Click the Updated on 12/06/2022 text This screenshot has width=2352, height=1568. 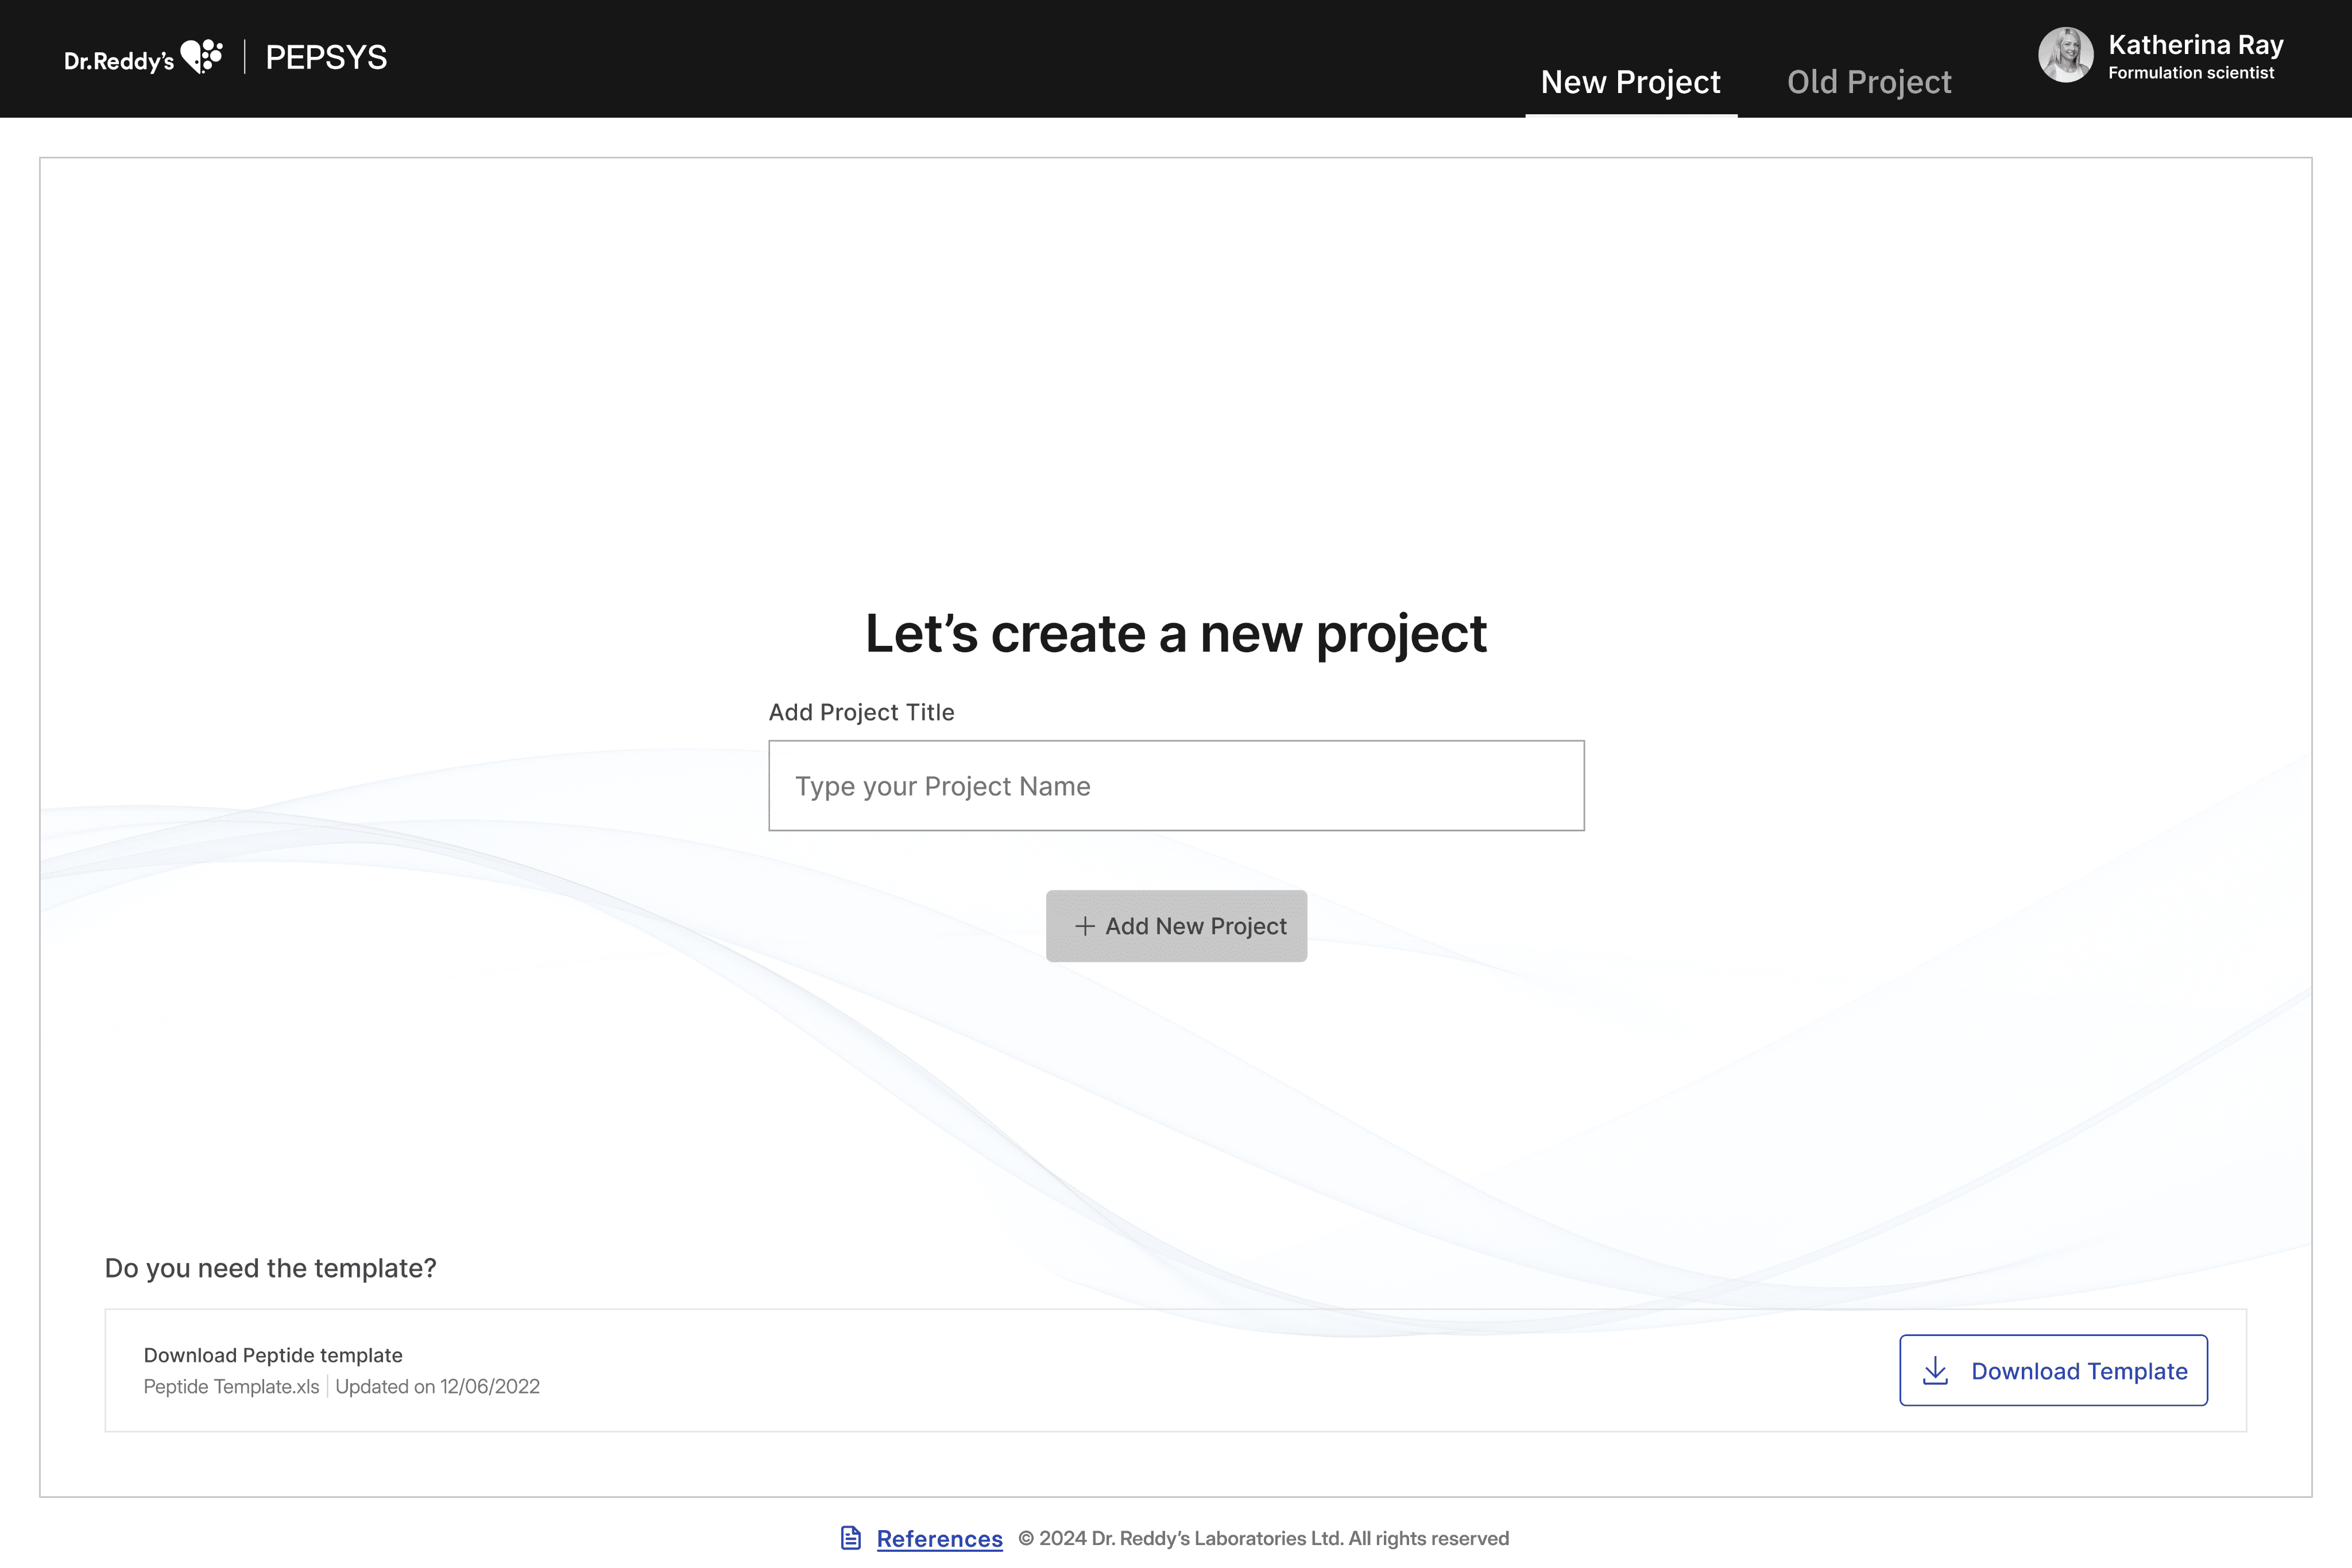tap(437, 1387)
